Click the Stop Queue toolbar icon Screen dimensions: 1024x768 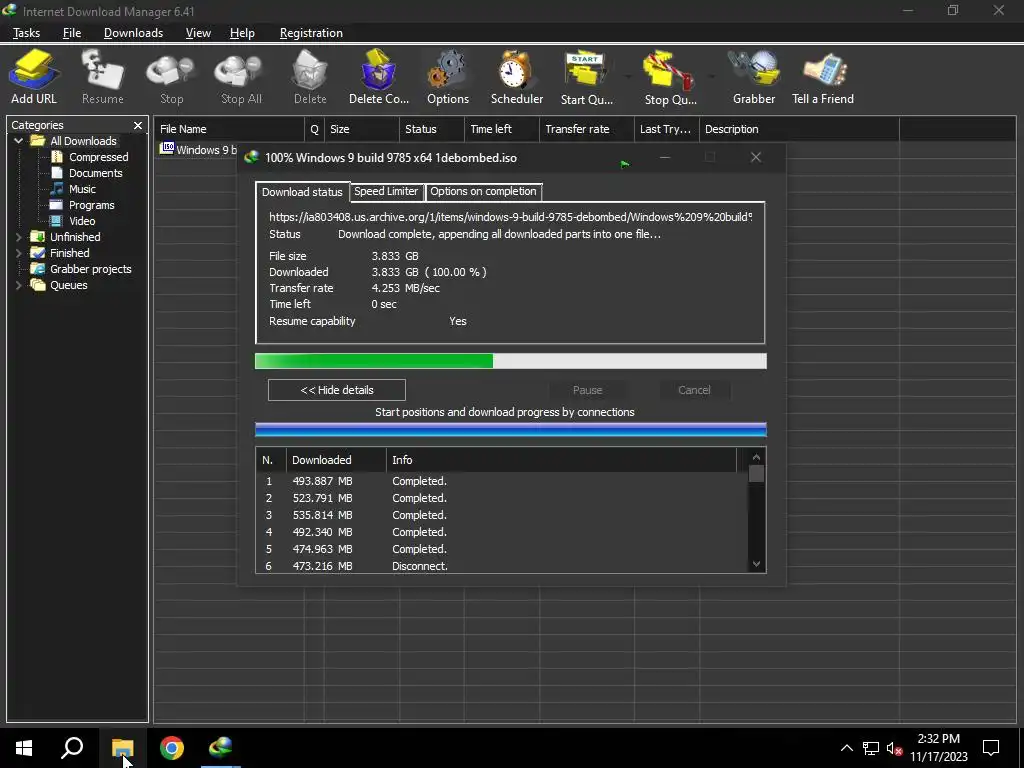pyautogui.click(x=670, y=76)
